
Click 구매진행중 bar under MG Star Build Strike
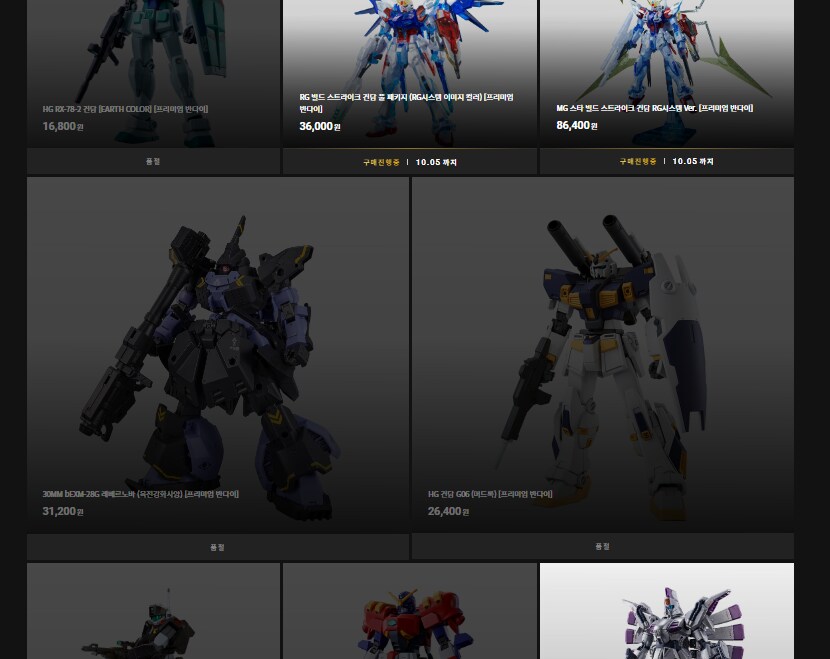[666, 161]
